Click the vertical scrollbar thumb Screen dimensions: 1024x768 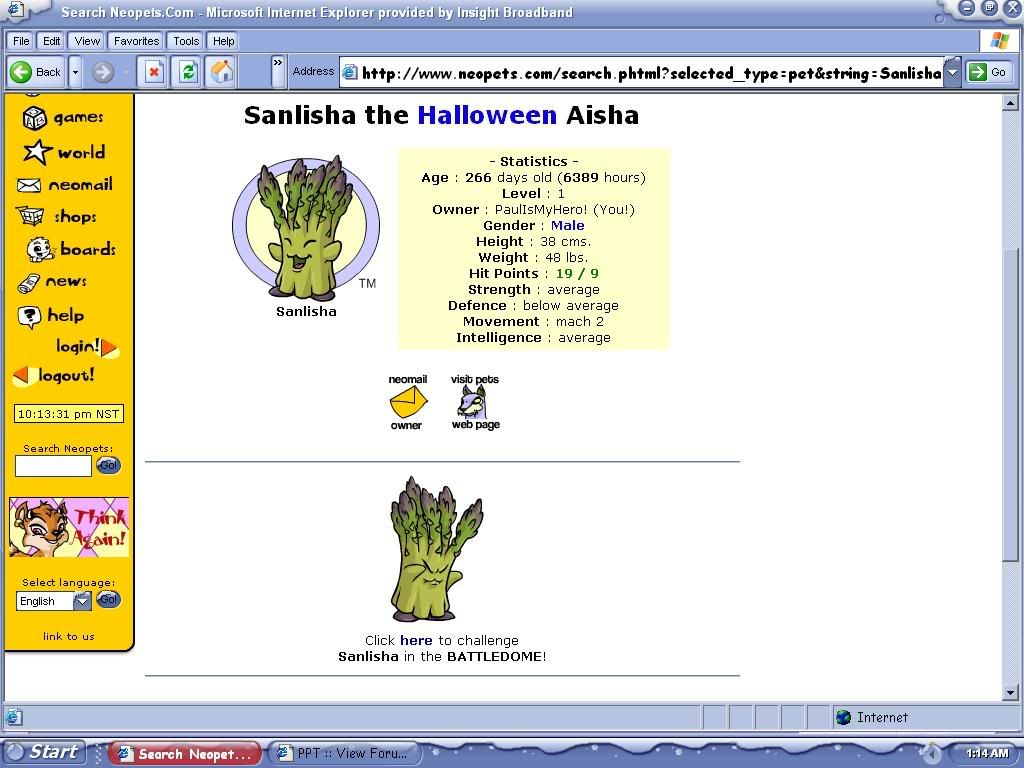(1010, 403)
